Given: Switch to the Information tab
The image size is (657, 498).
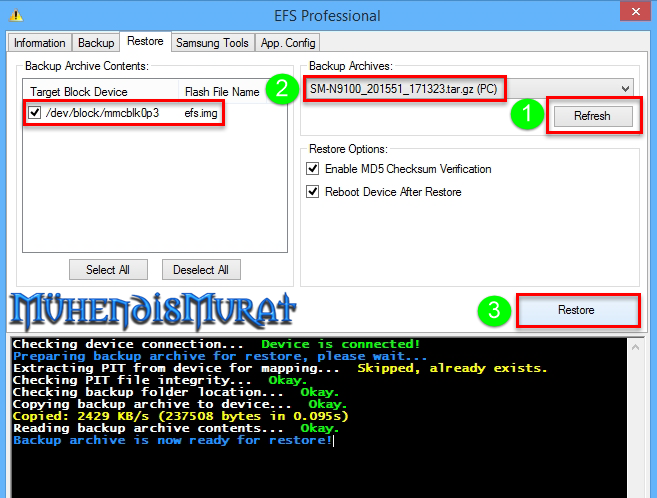Looking at the screenshot, I should click(40, 43).
